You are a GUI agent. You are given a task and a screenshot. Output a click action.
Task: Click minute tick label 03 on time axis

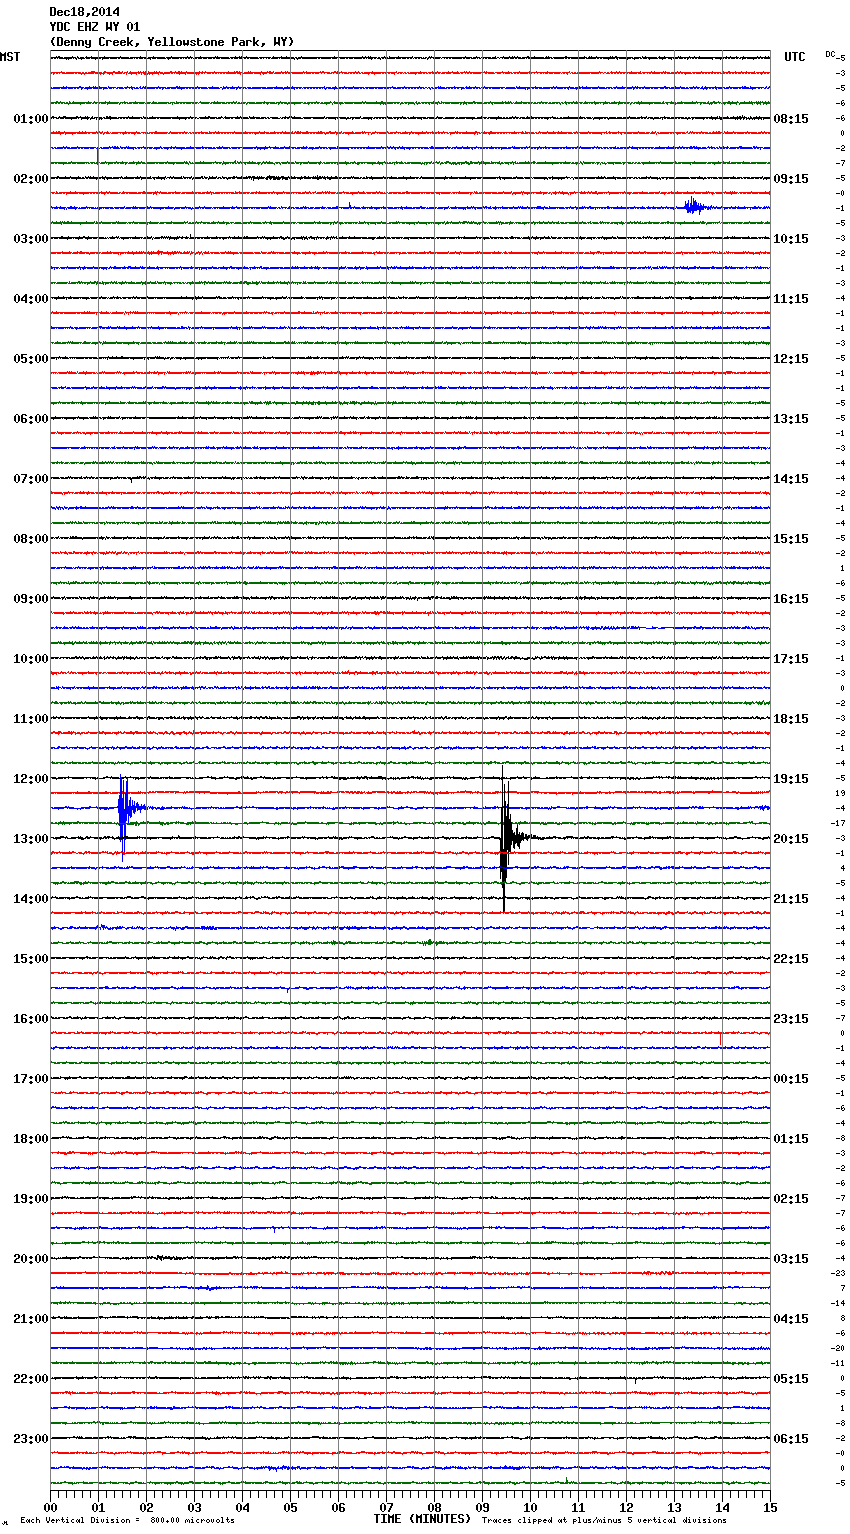pyautogui.click(x=194, y=1507)
